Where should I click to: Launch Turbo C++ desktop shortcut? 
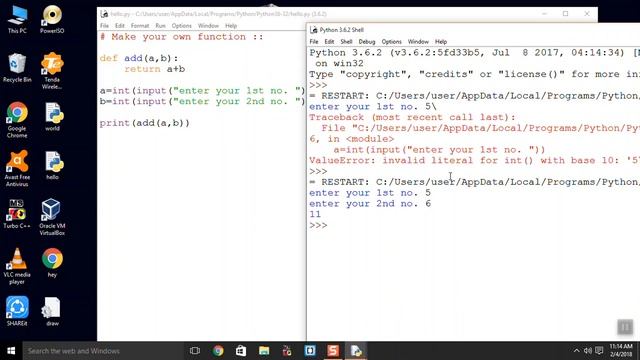pos(17,214)
